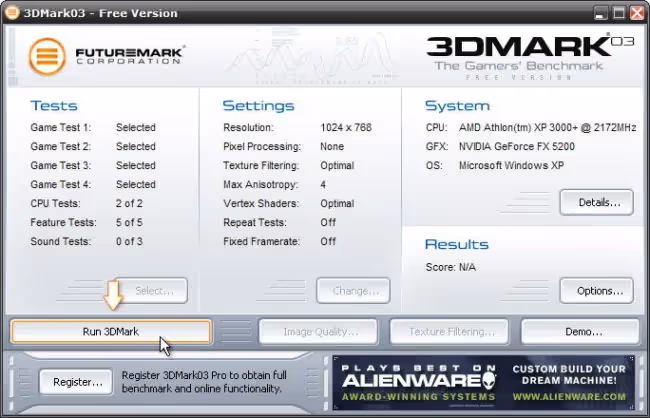This screenshot has width=650, height=418.
Task: Click the Results section heading
Action: pyautogui.click(x=457, y=244)
